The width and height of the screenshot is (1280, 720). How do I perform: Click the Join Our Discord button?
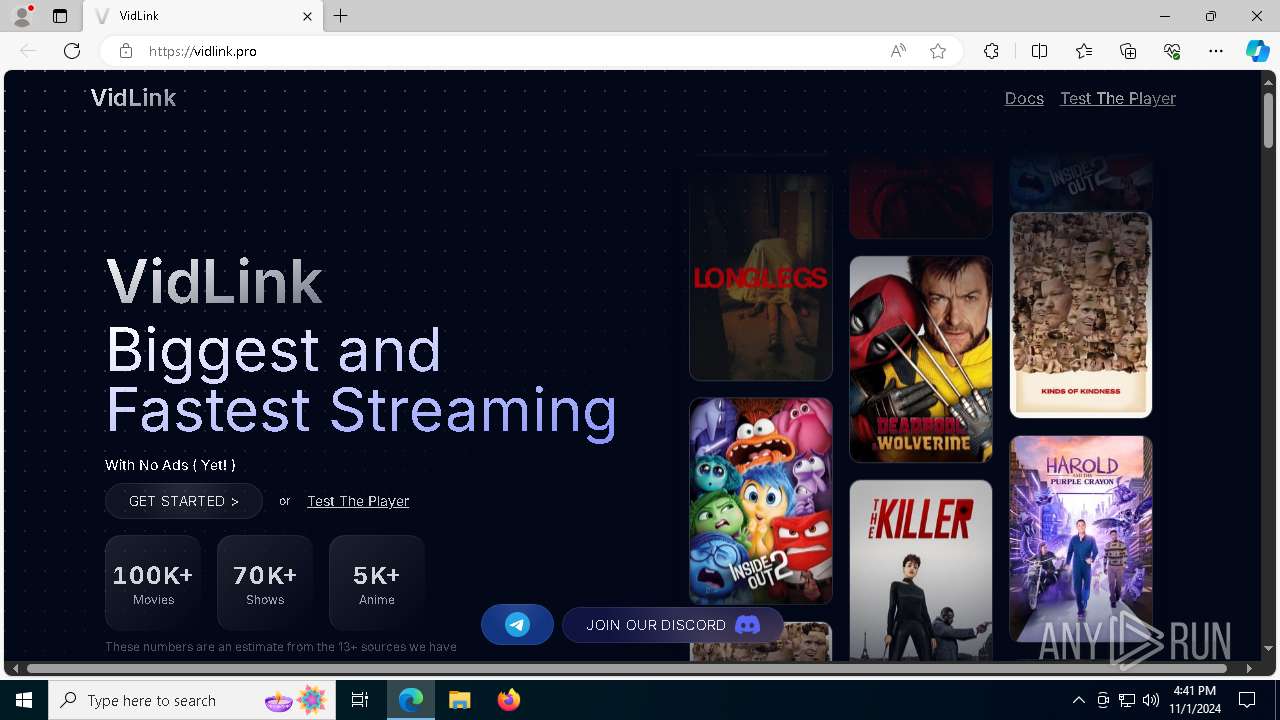point(673,625)
